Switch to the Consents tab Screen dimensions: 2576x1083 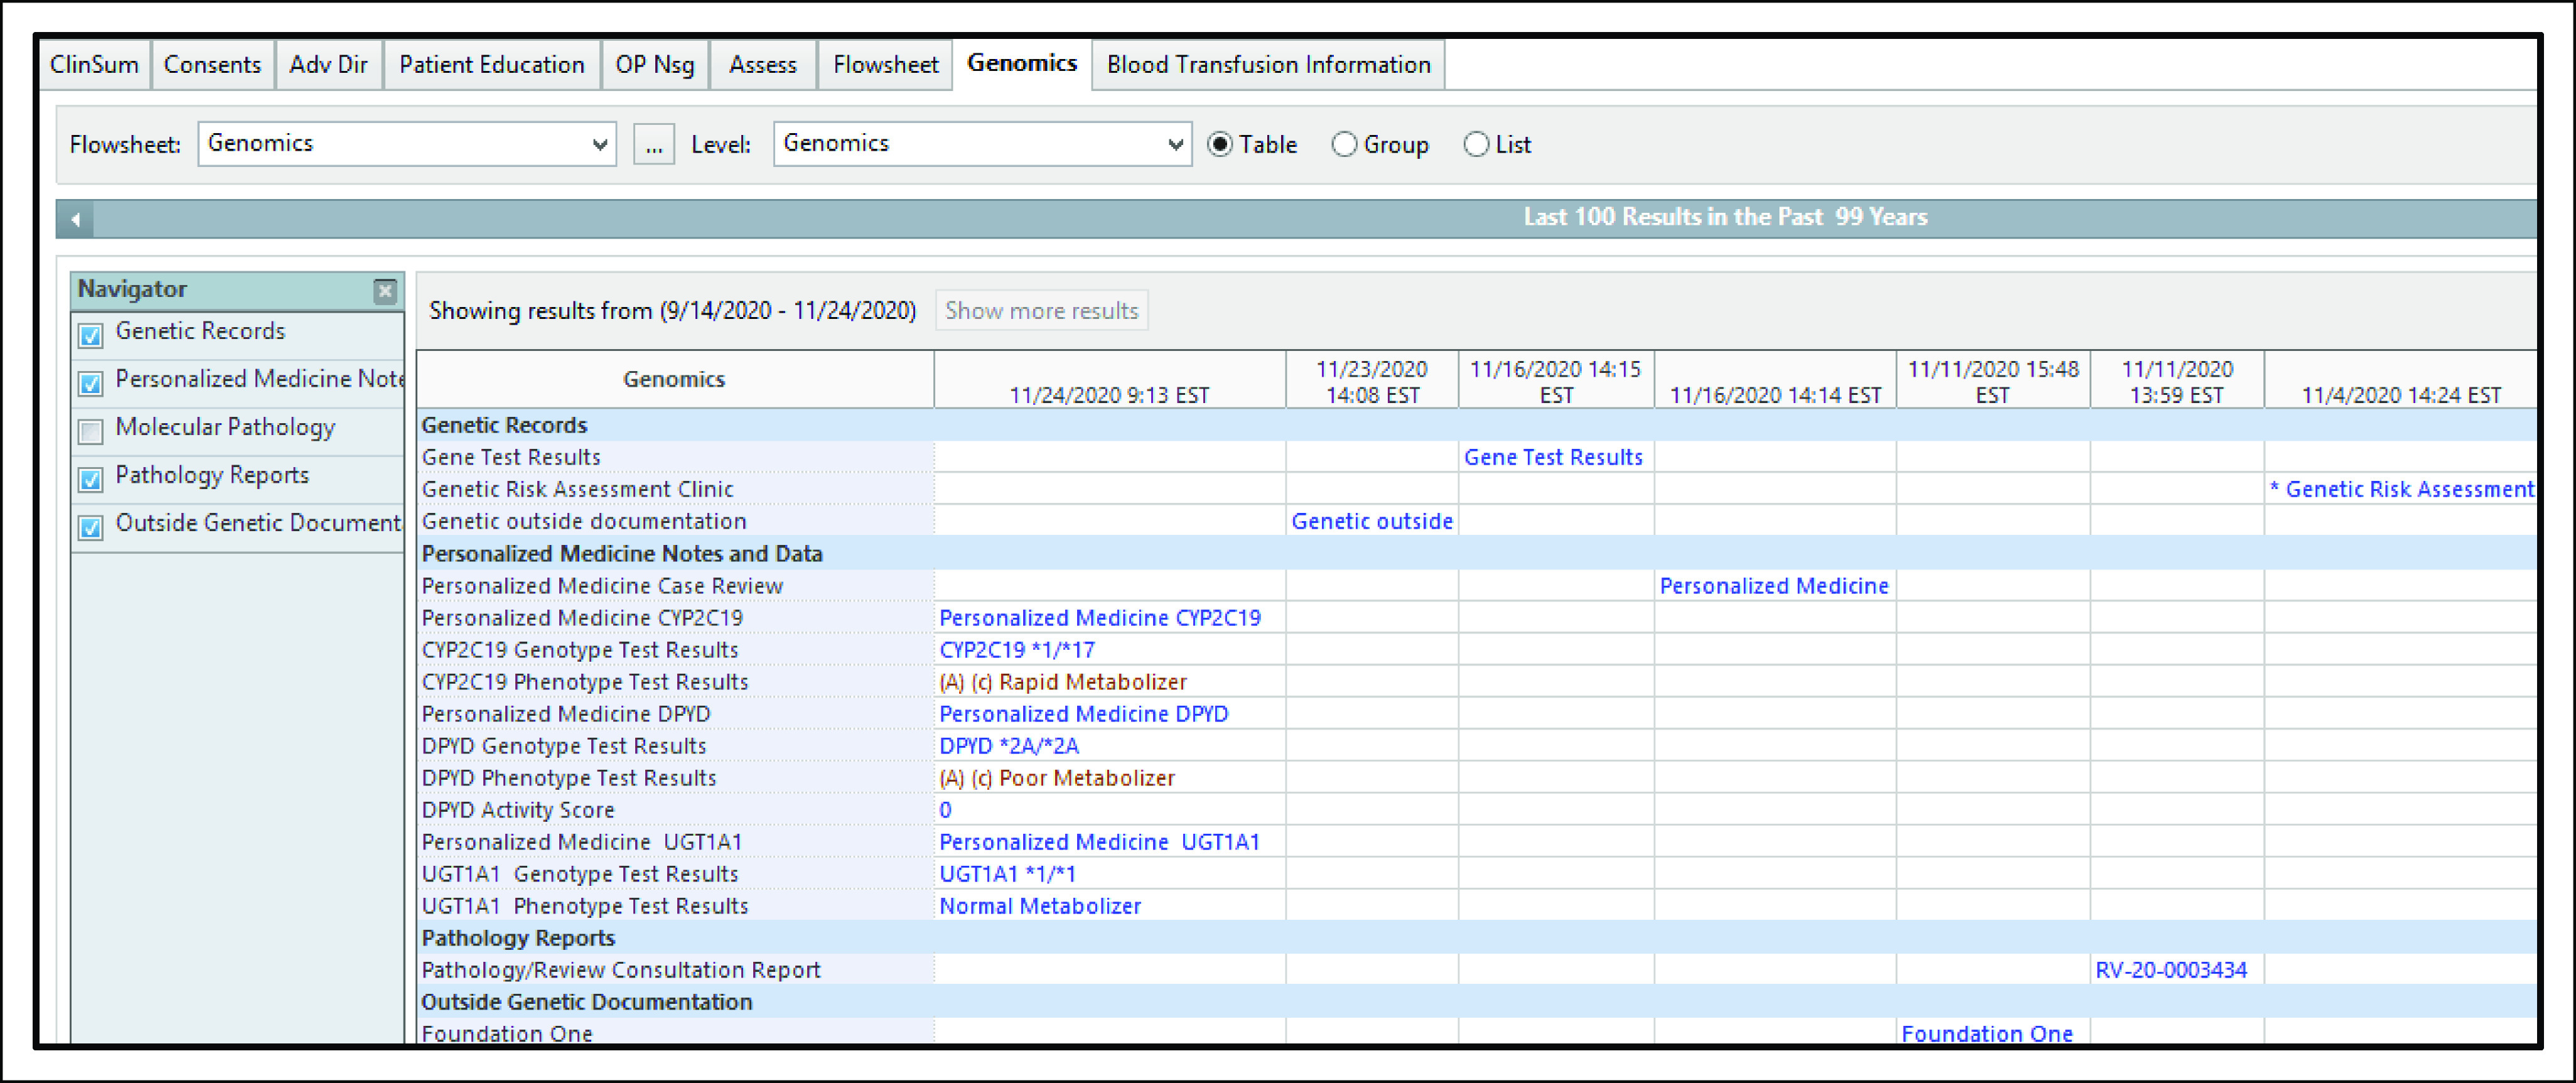point(212,65)
